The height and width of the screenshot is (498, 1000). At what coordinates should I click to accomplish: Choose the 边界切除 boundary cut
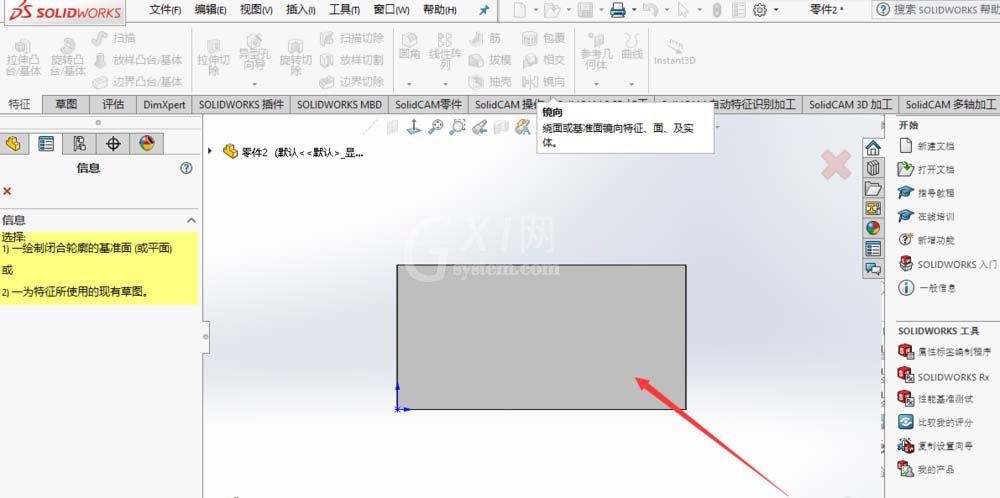[x=352, y=82]
